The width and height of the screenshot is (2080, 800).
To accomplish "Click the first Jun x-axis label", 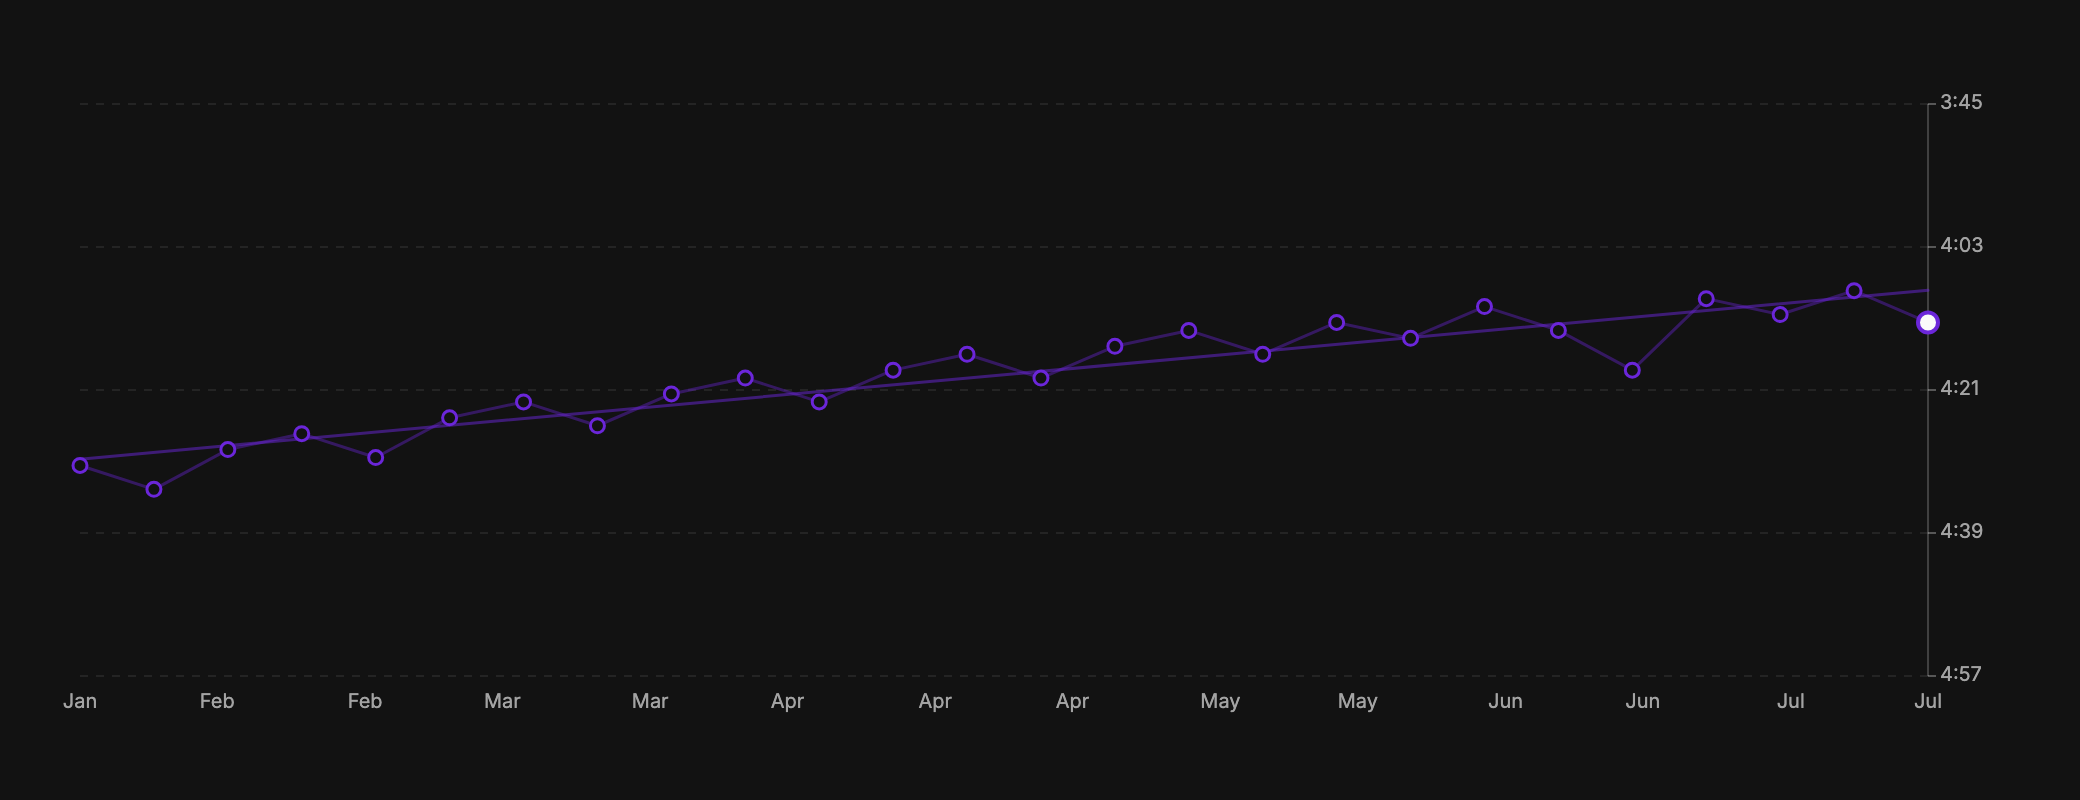I will pos(1505,701).
